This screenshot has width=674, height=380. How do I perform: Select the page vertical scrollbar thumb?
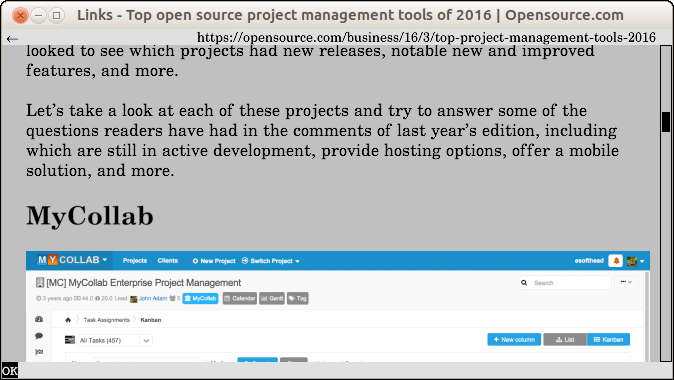666,122
